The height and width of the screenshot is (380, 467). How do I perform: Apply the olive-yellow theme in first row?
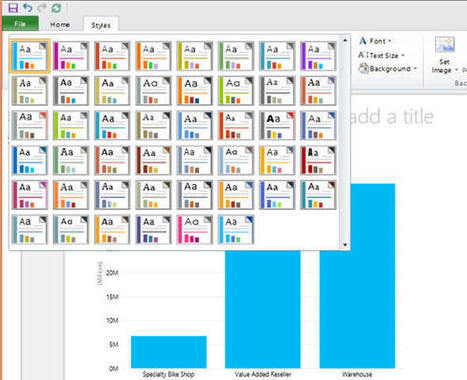coord(195,56)
